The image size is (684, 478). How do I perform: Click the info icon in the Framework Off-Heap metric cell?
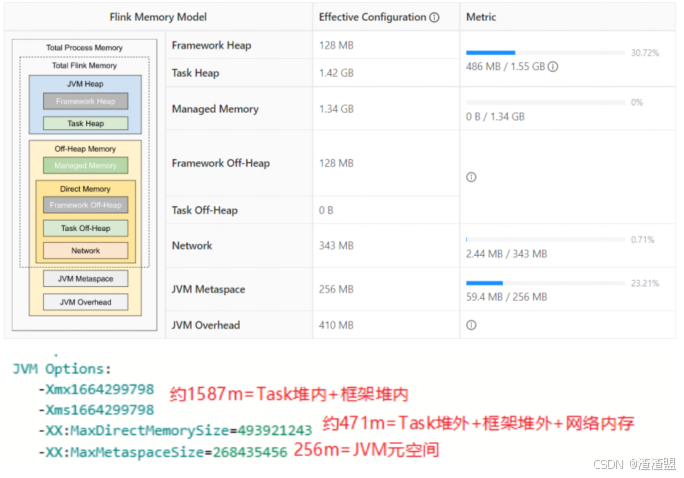click(x=471, y=177)
